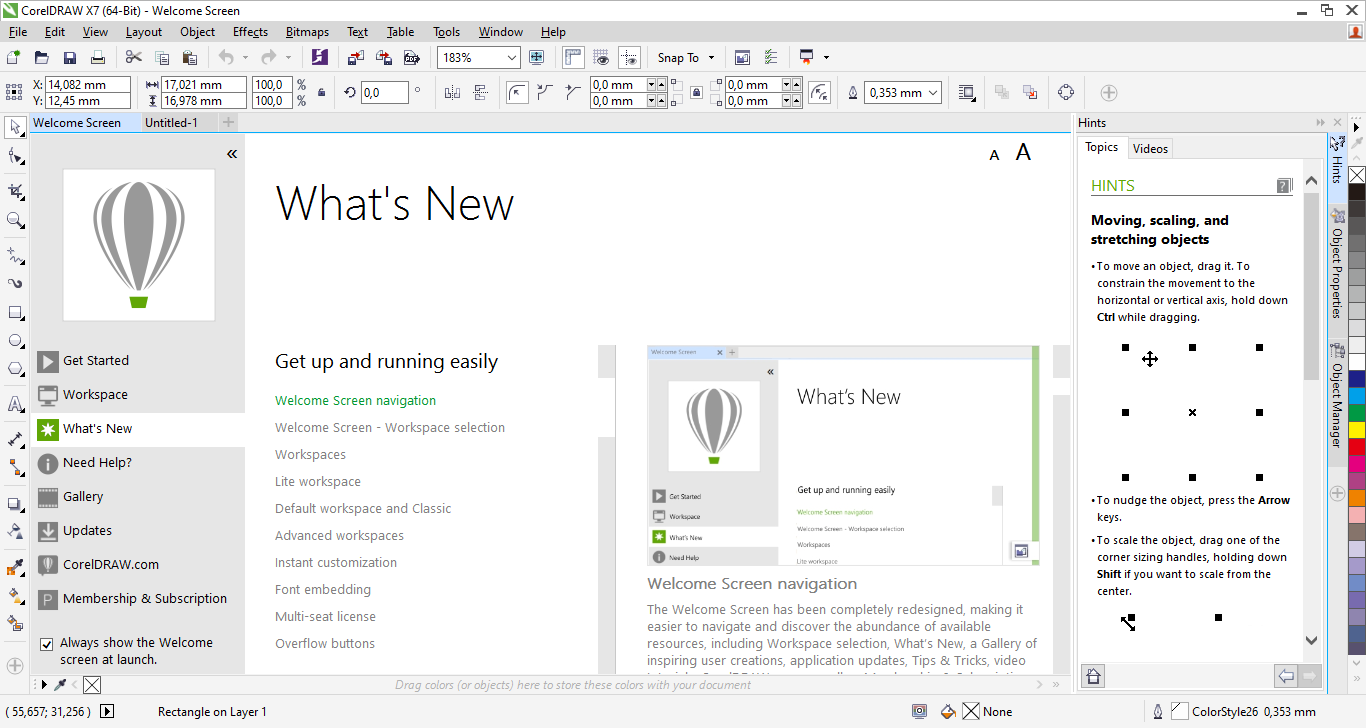
Task: Select the Crop tool in toolbox
Action: (x=15, y=191)
